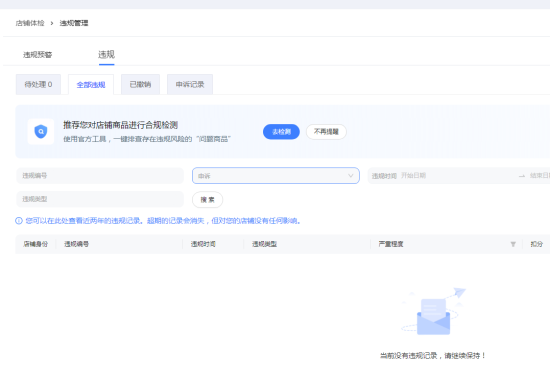
Task: Focus the 违规编号 input field
Action: click(100, 176)
